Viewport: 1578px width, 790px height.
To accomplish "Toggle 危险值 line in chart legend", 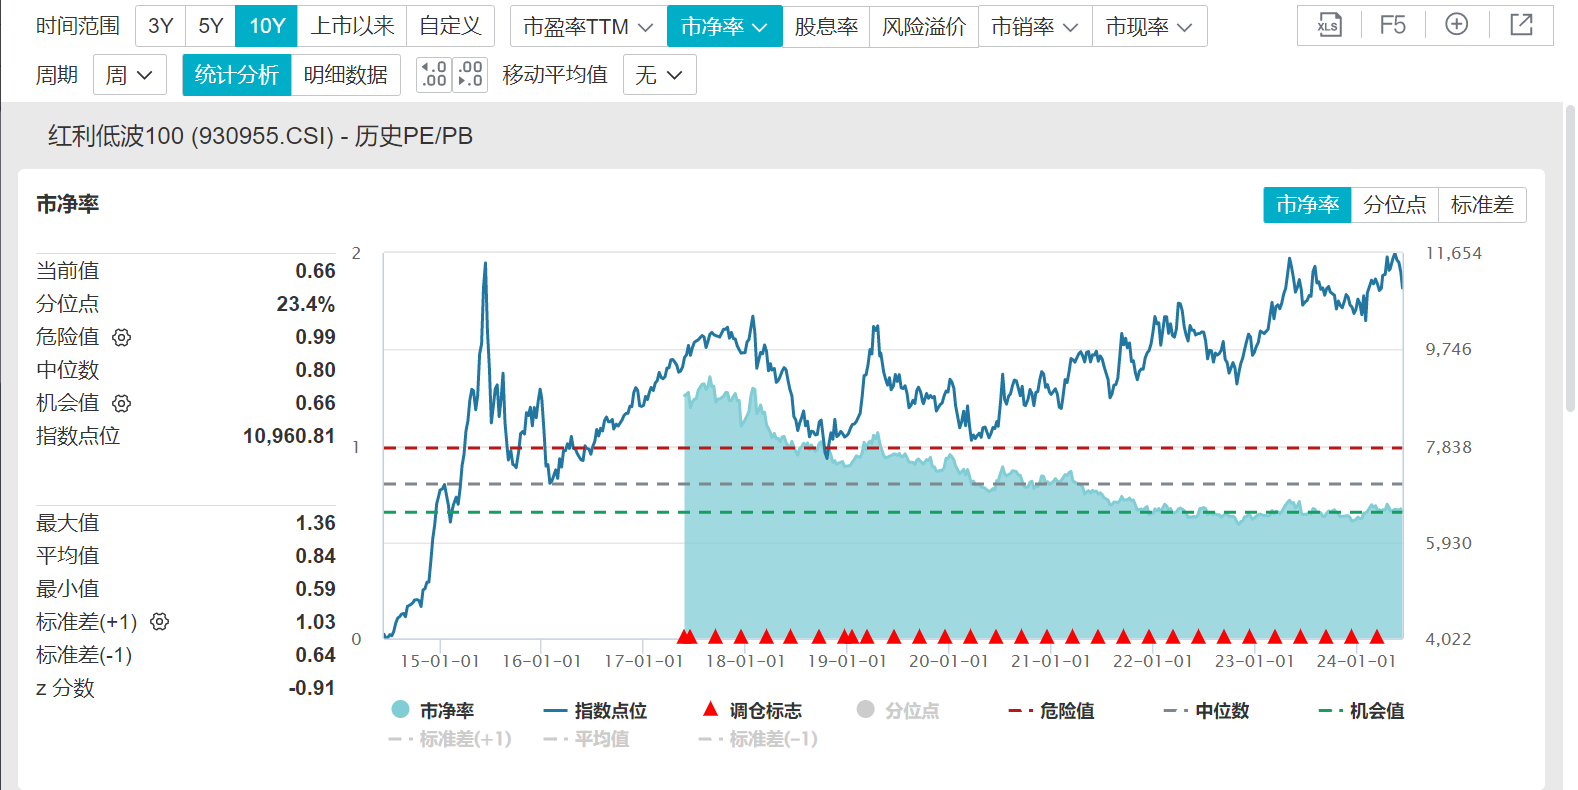I will coord(1052,711).
